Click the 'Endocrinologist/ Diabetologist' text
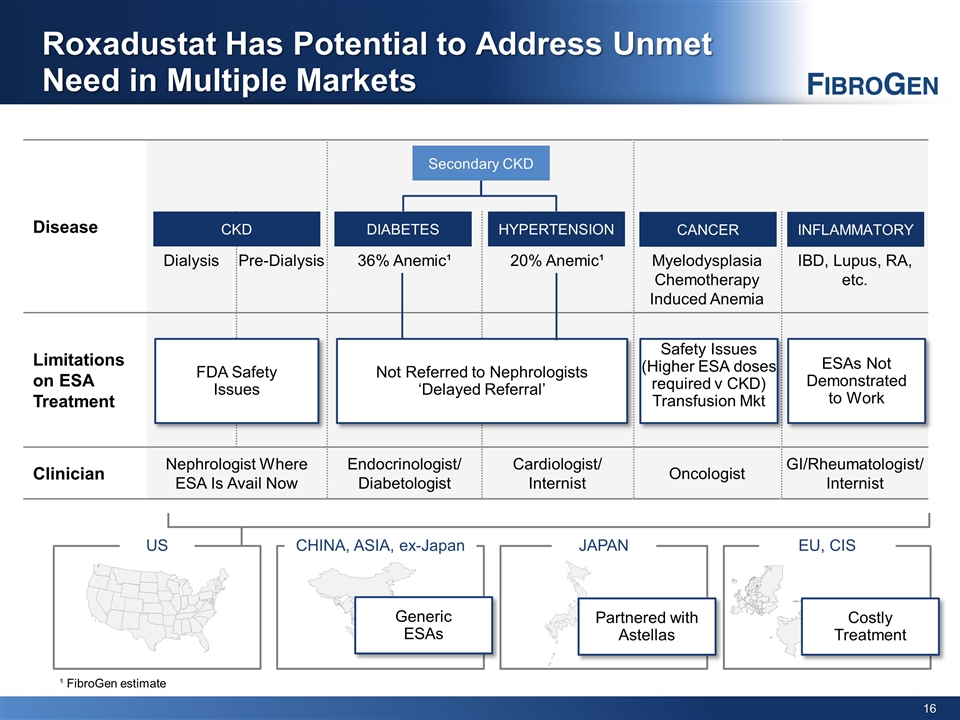This screenshot has width=960, height=720. pyautogui.click(x=404, y=474)
